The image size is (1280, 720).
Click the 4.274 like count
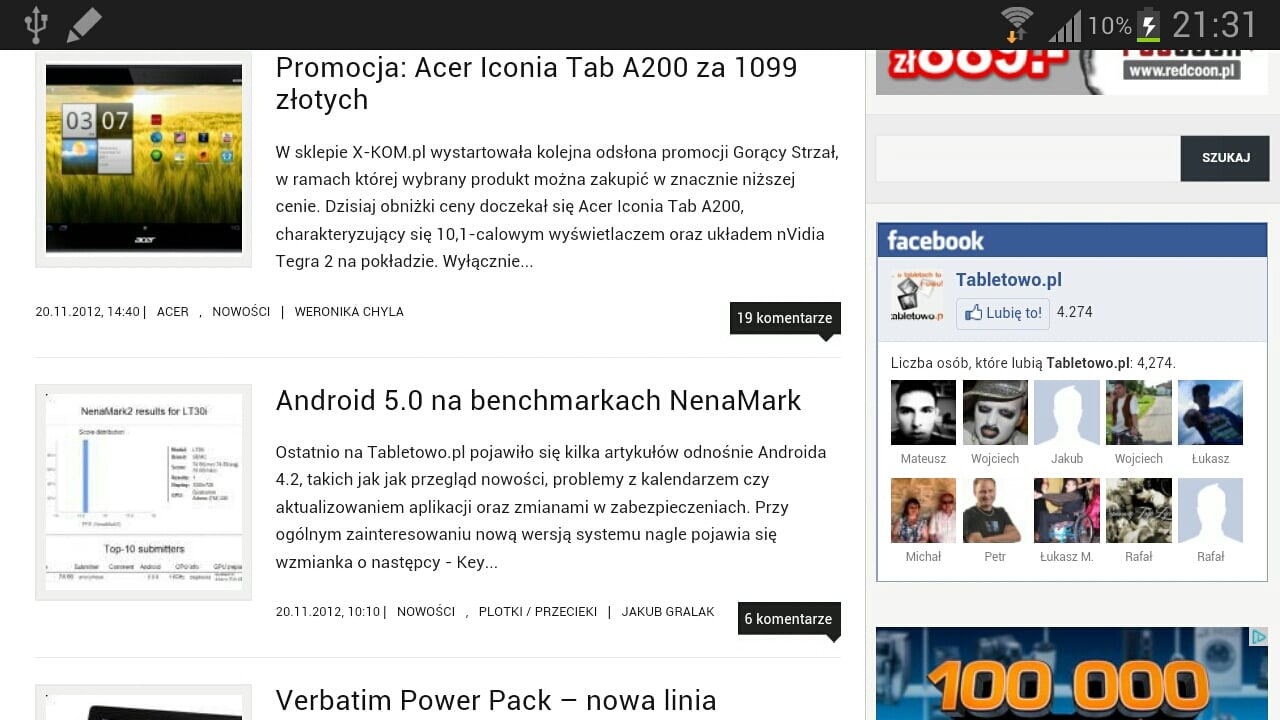1075,313
